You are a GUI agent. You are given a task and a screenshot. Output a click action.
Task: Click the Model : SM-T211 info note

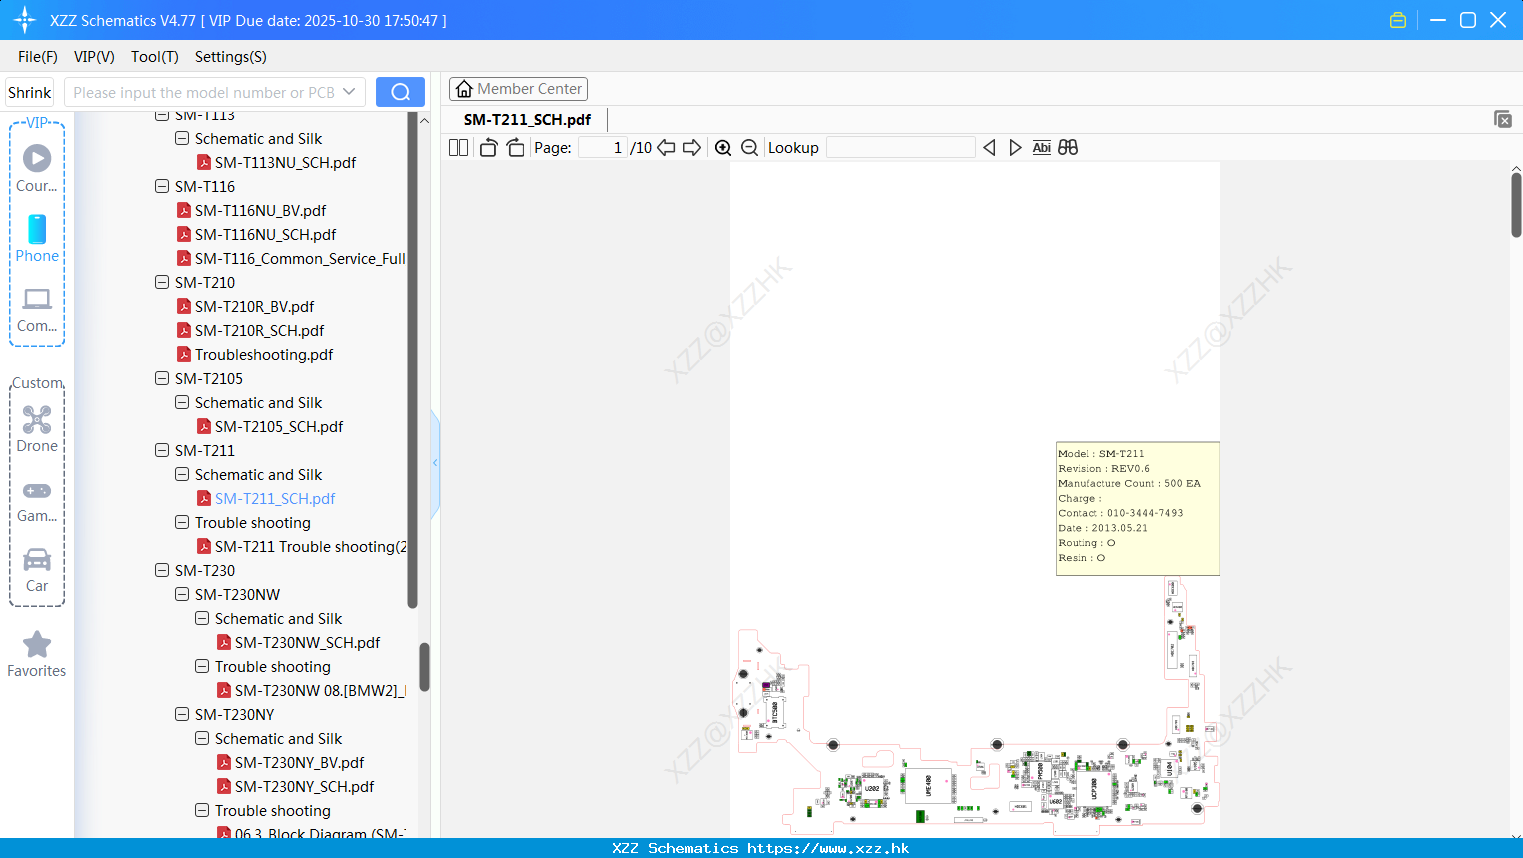(x=1138, y=508)
